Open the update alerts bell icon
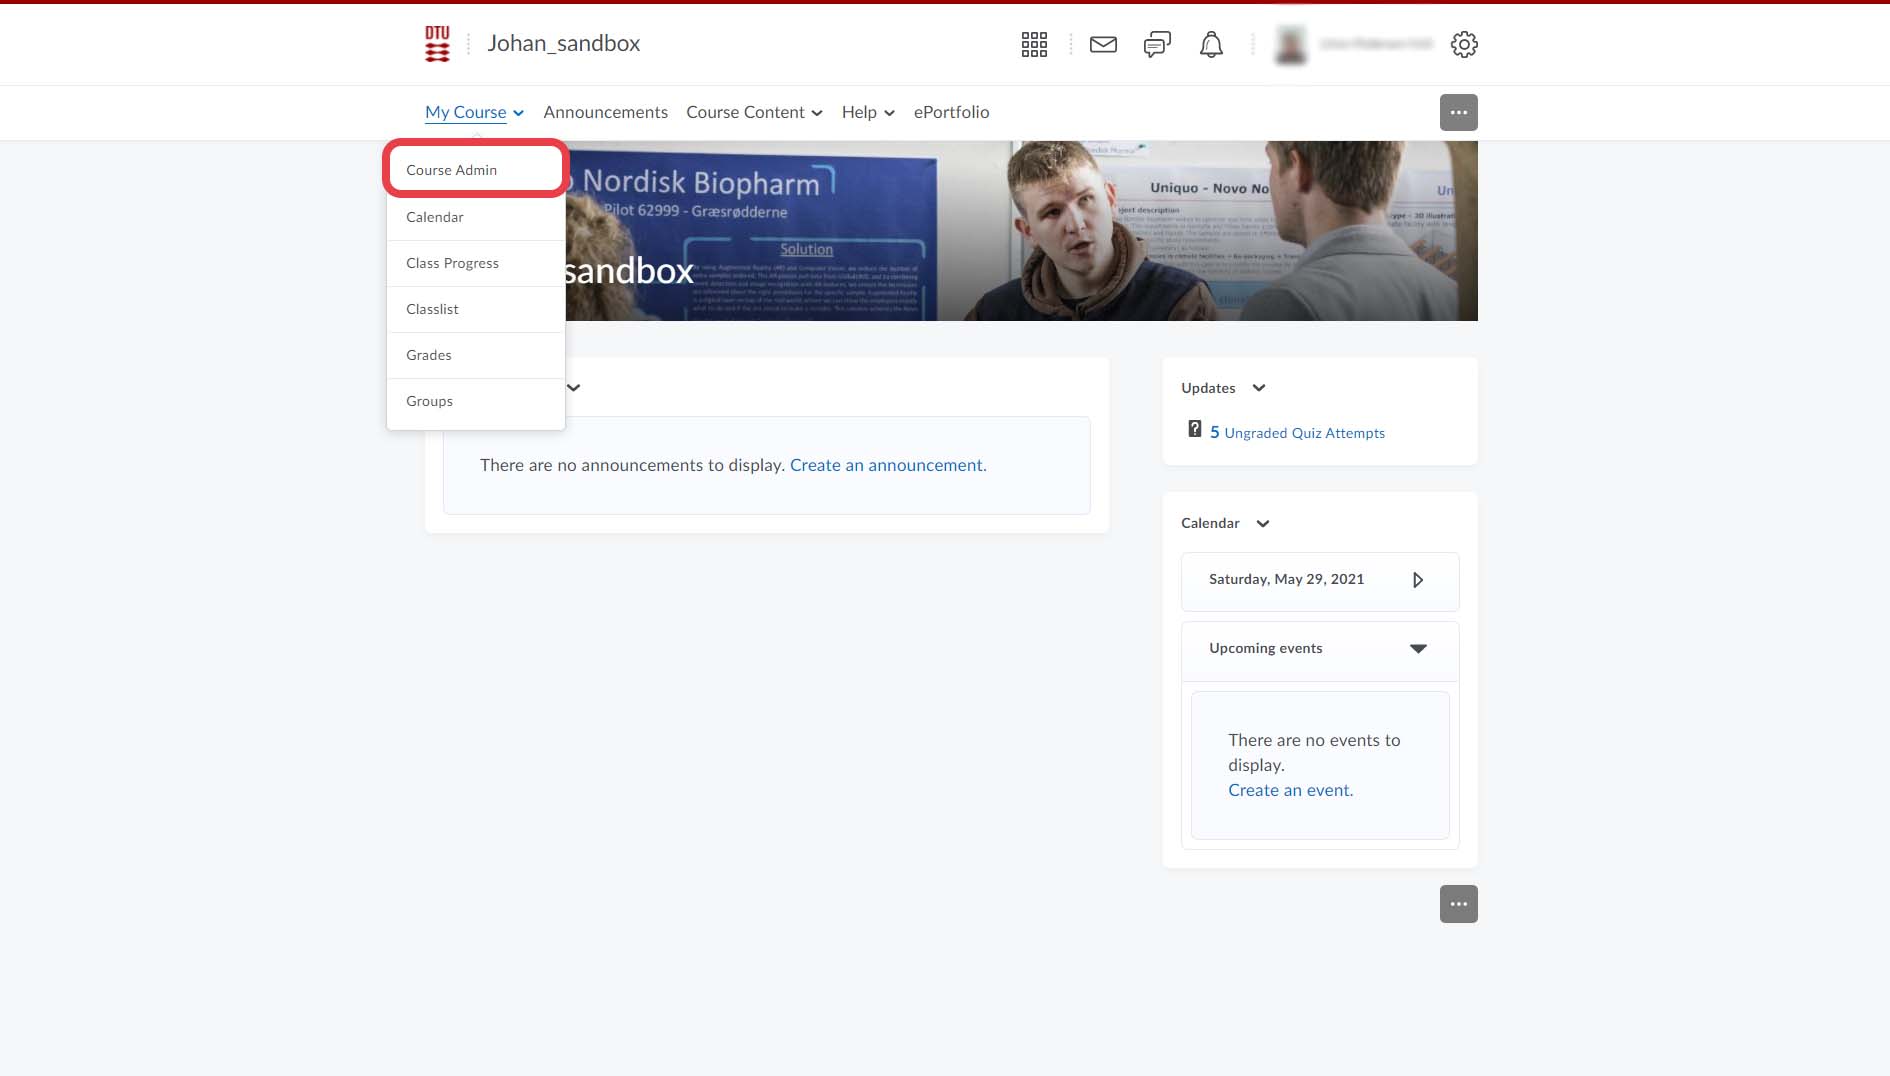1890x1076 pixels. 1211,44
